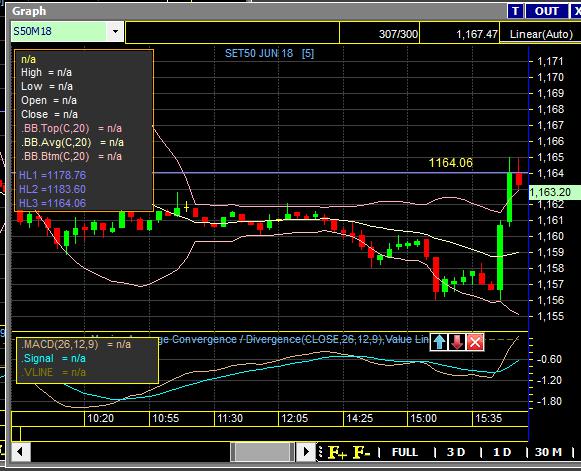Click the T button in title bar
Viewport: 581px width, 471px height.
pos(515,11)
